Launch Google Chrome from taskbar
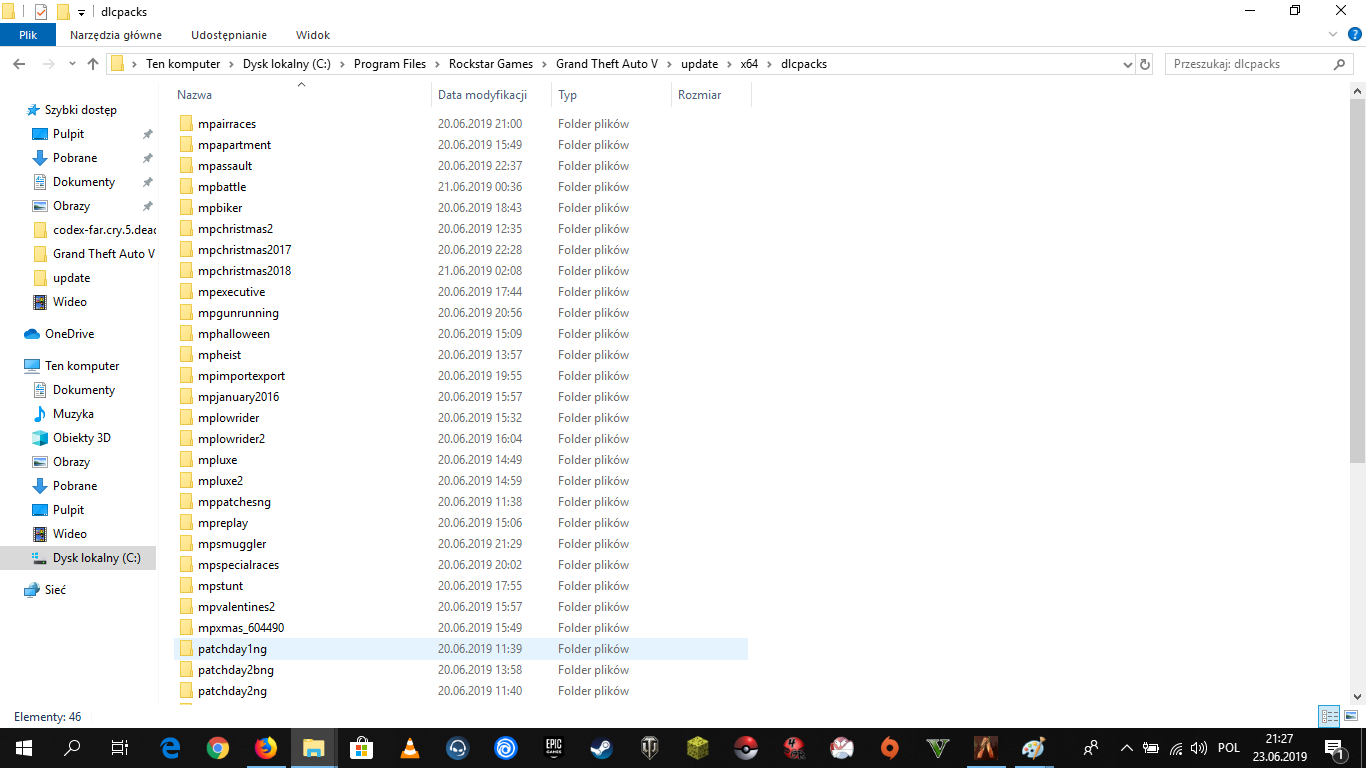The image size is (1366, 768). 217,748
